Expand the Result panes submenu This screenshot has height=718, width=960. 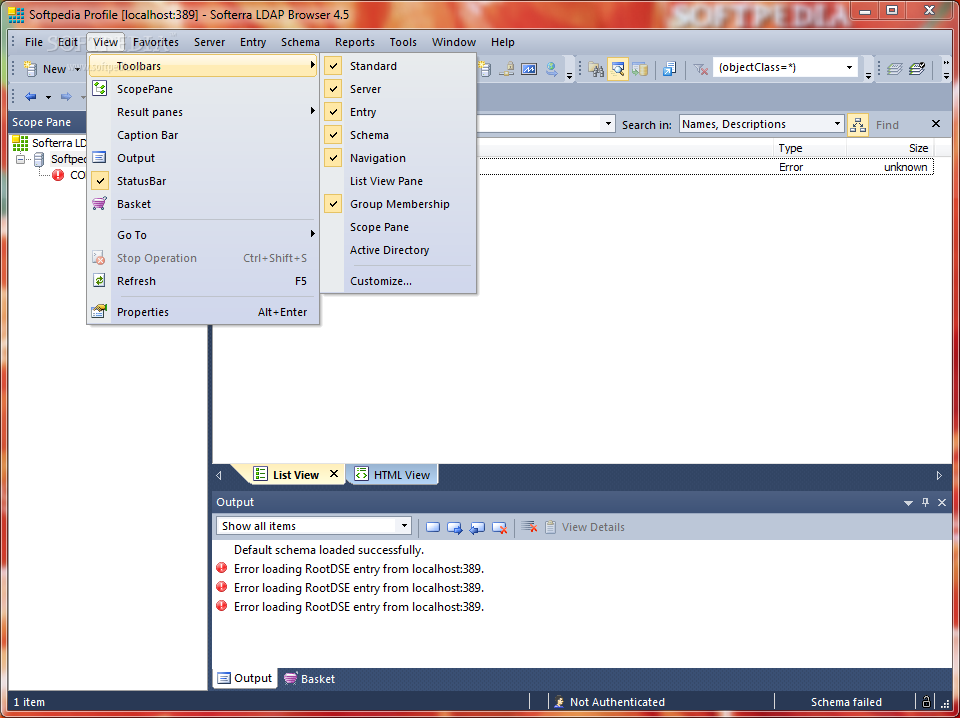(x=203, y=112)
